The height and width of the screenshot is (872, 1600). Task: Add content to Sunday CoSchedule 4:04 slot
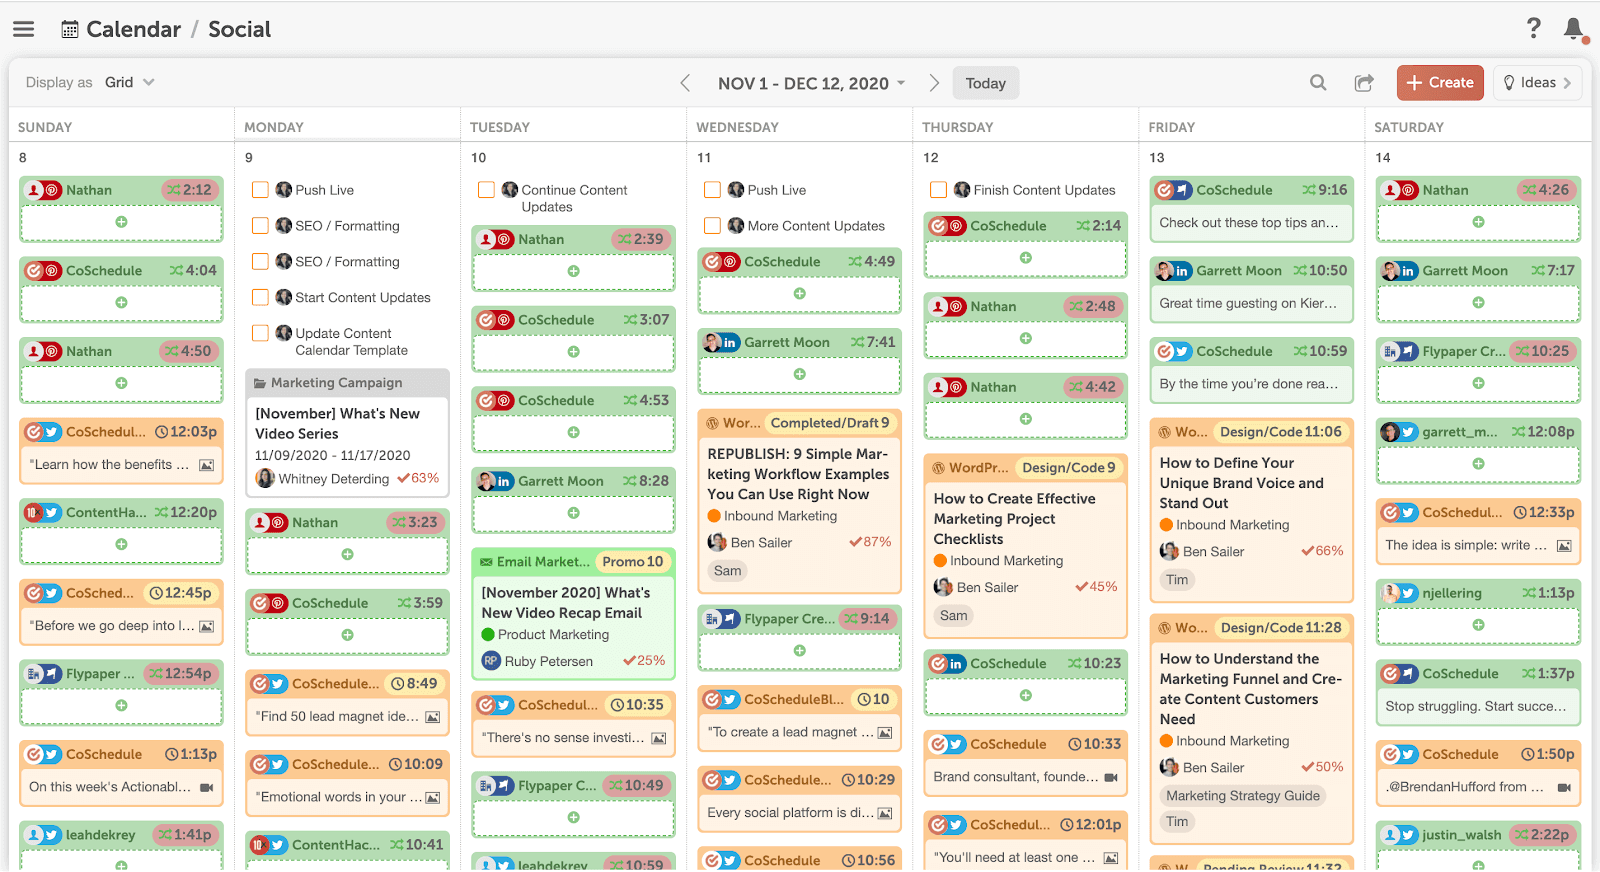coord(121,302)
